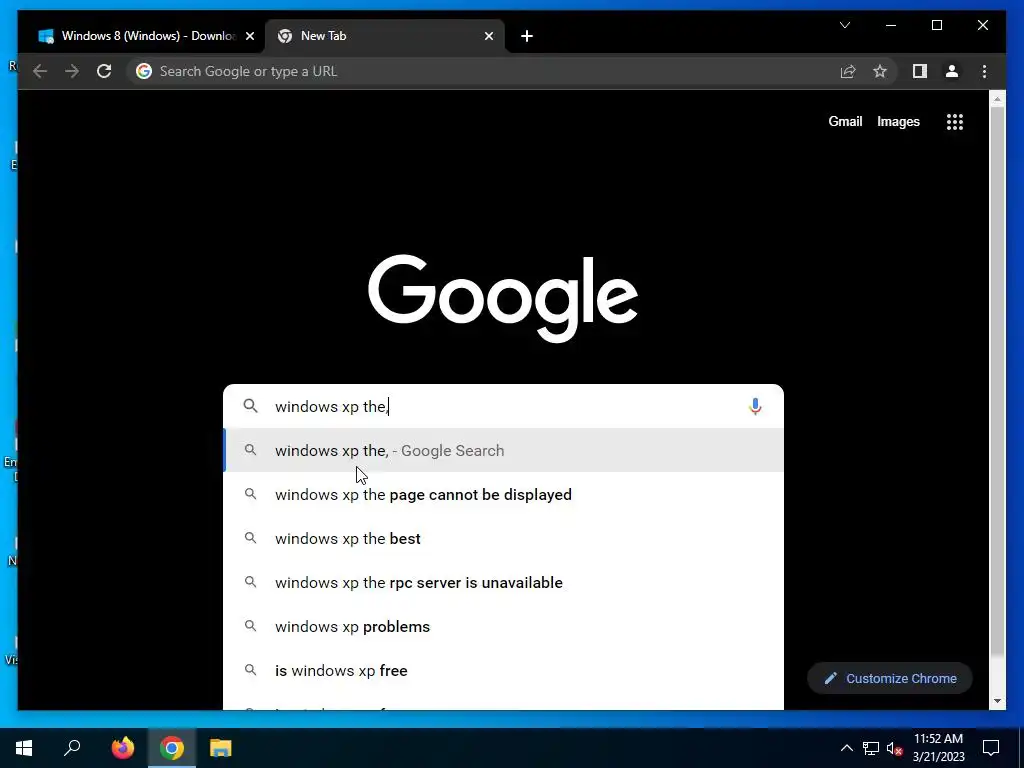The height and width of the screenshot is (768, 1024).
Task: Open the Gmail link
Action: coord(845,121)
